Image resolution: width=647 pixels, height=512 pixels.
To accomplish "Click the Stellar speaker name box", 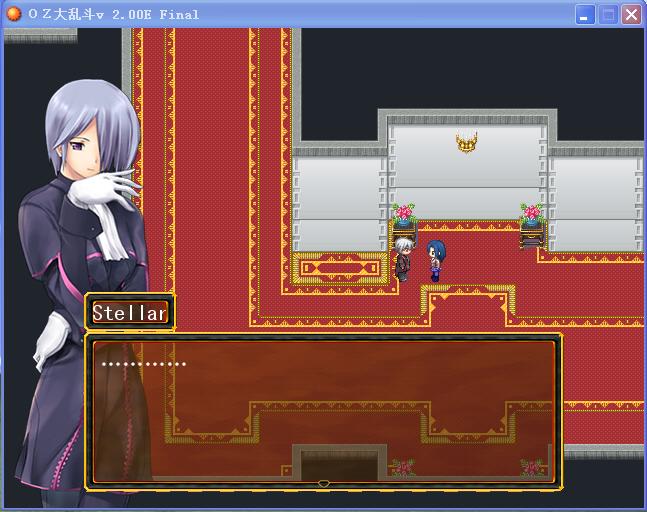I will [x=130, y=312].
